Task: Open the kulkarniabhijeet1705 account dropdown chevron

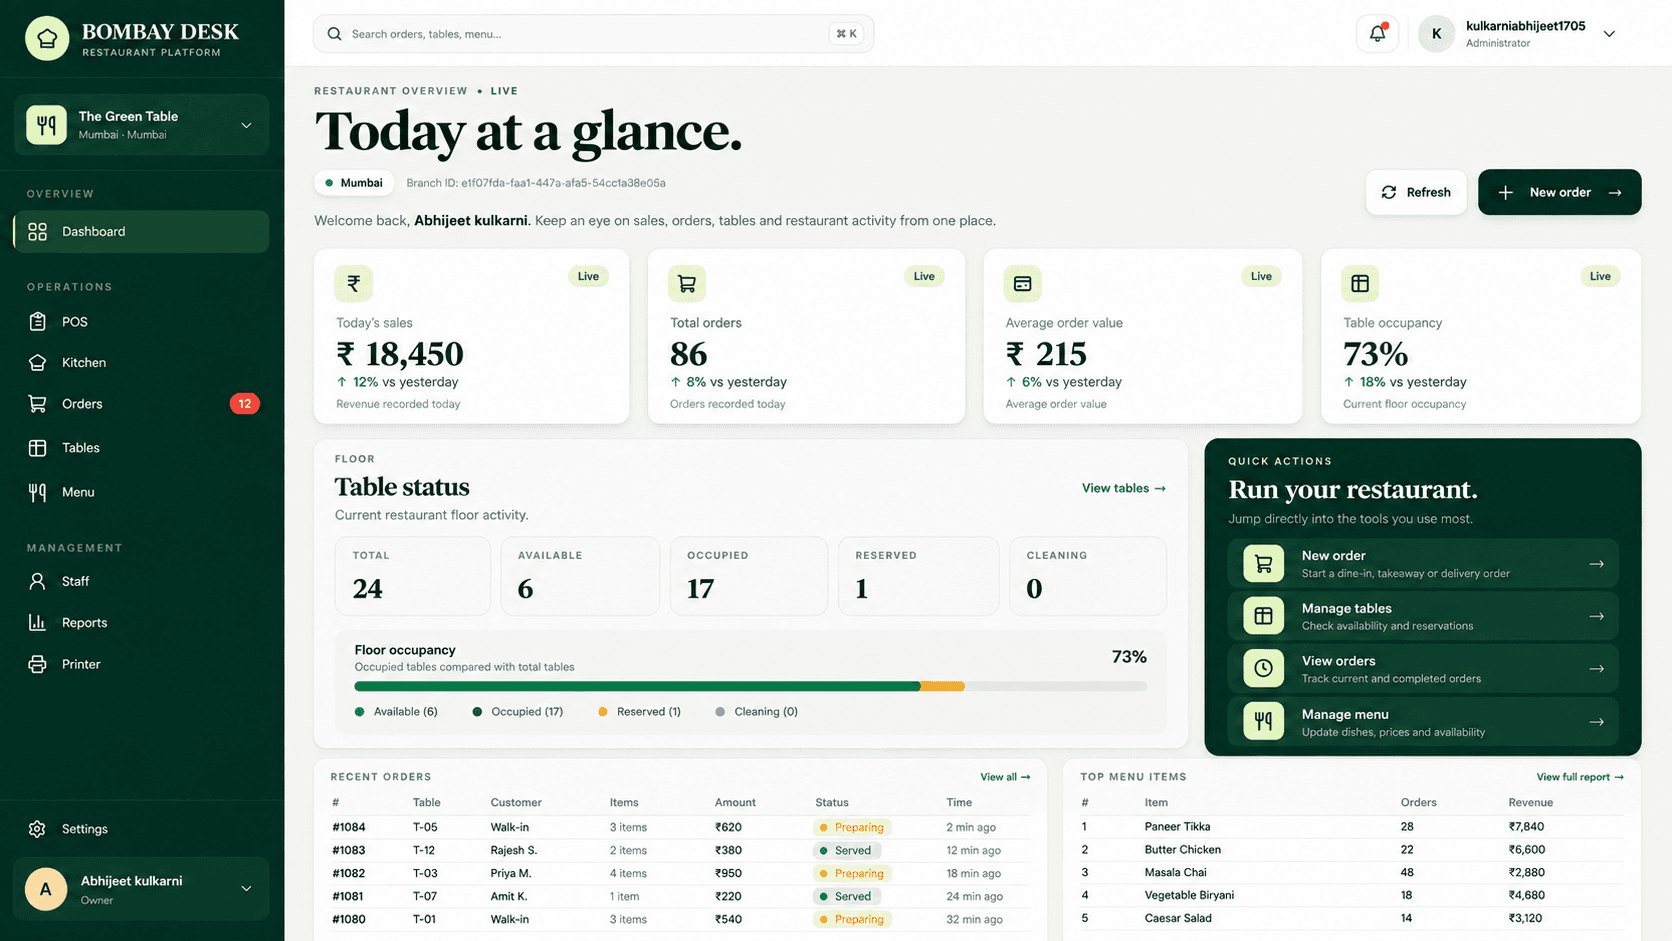Action: [x=1609, y=34]
